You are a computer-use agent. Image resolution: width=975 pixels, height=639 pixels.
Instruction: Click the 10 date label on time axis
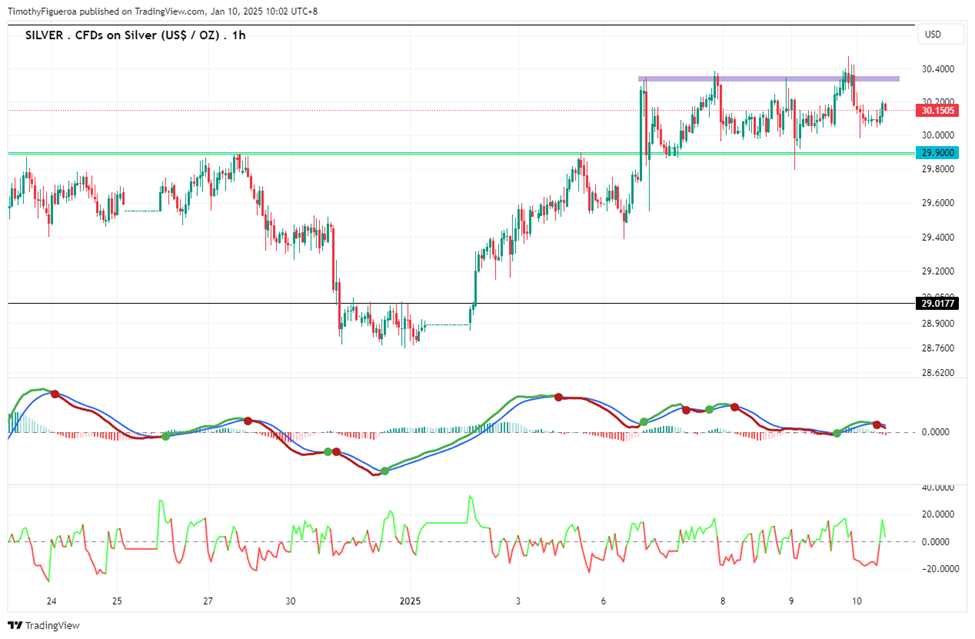pyautogui.click(x=856, y=601)
